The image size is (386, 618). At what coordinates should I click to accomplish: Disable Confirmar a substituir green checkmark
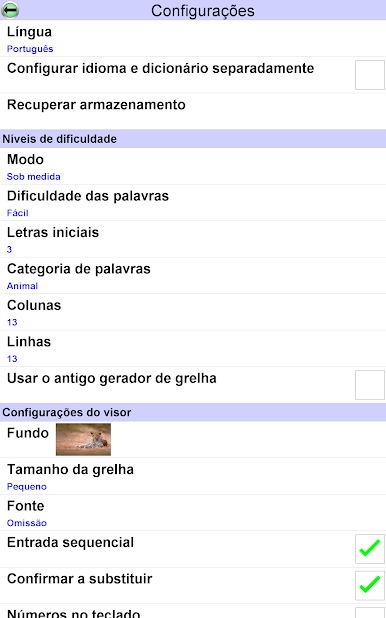[x=369, y=585]
